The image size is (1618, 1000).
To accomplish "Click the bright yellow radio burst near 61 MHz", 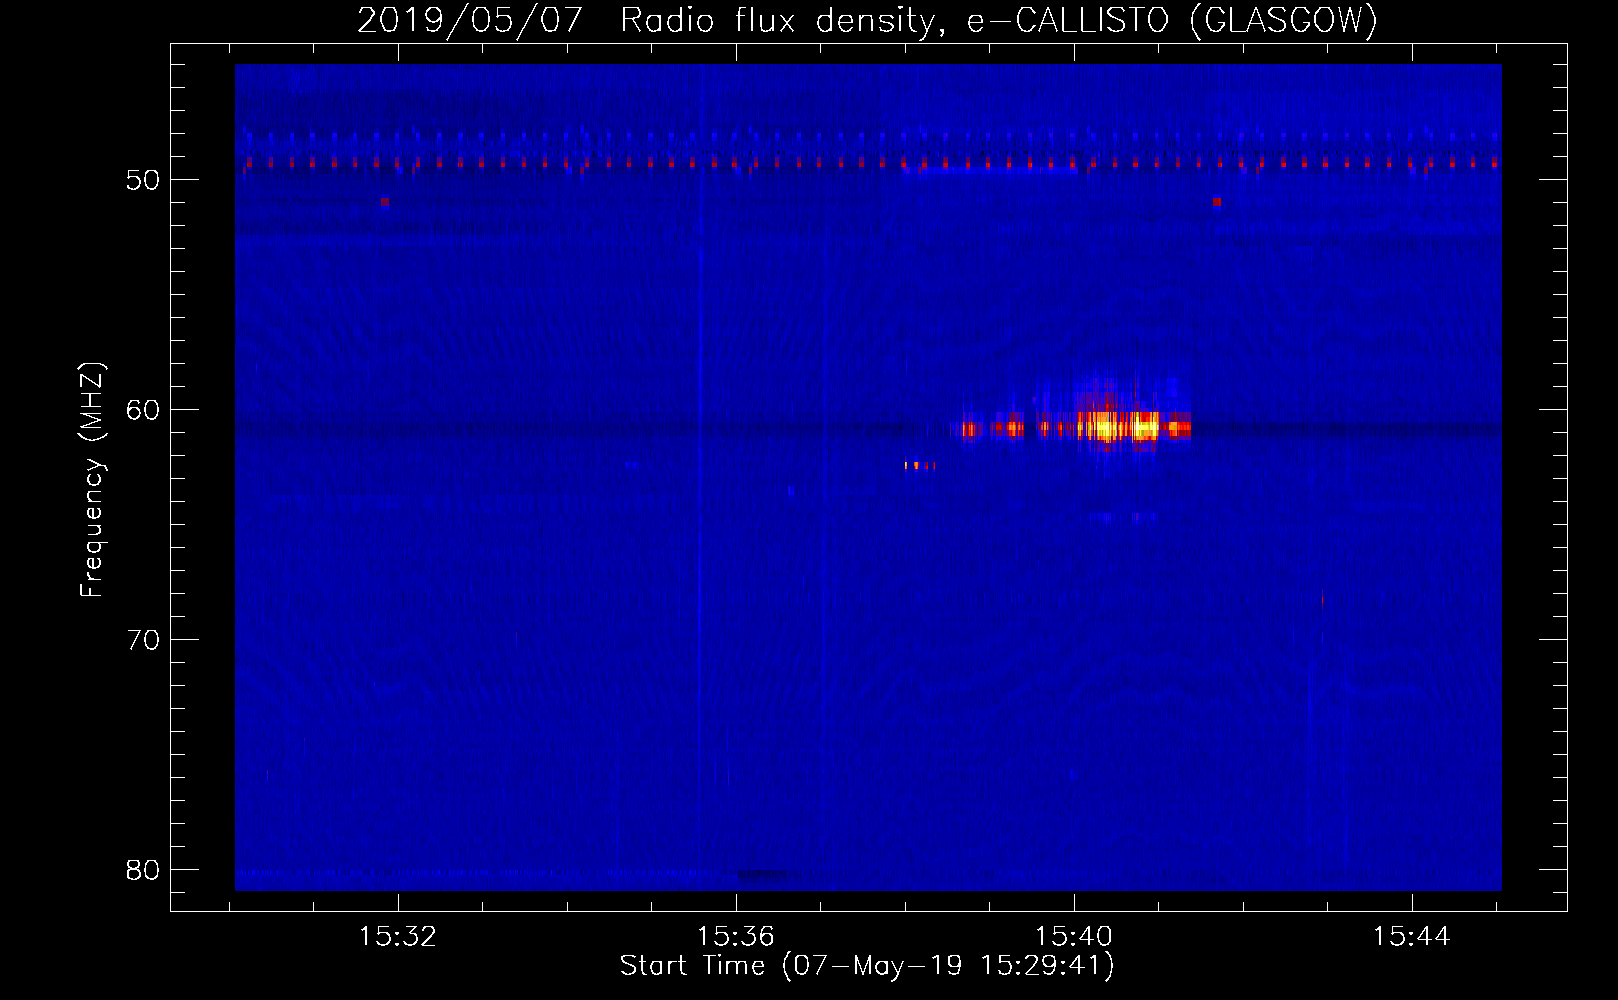I will (1118, 427).
